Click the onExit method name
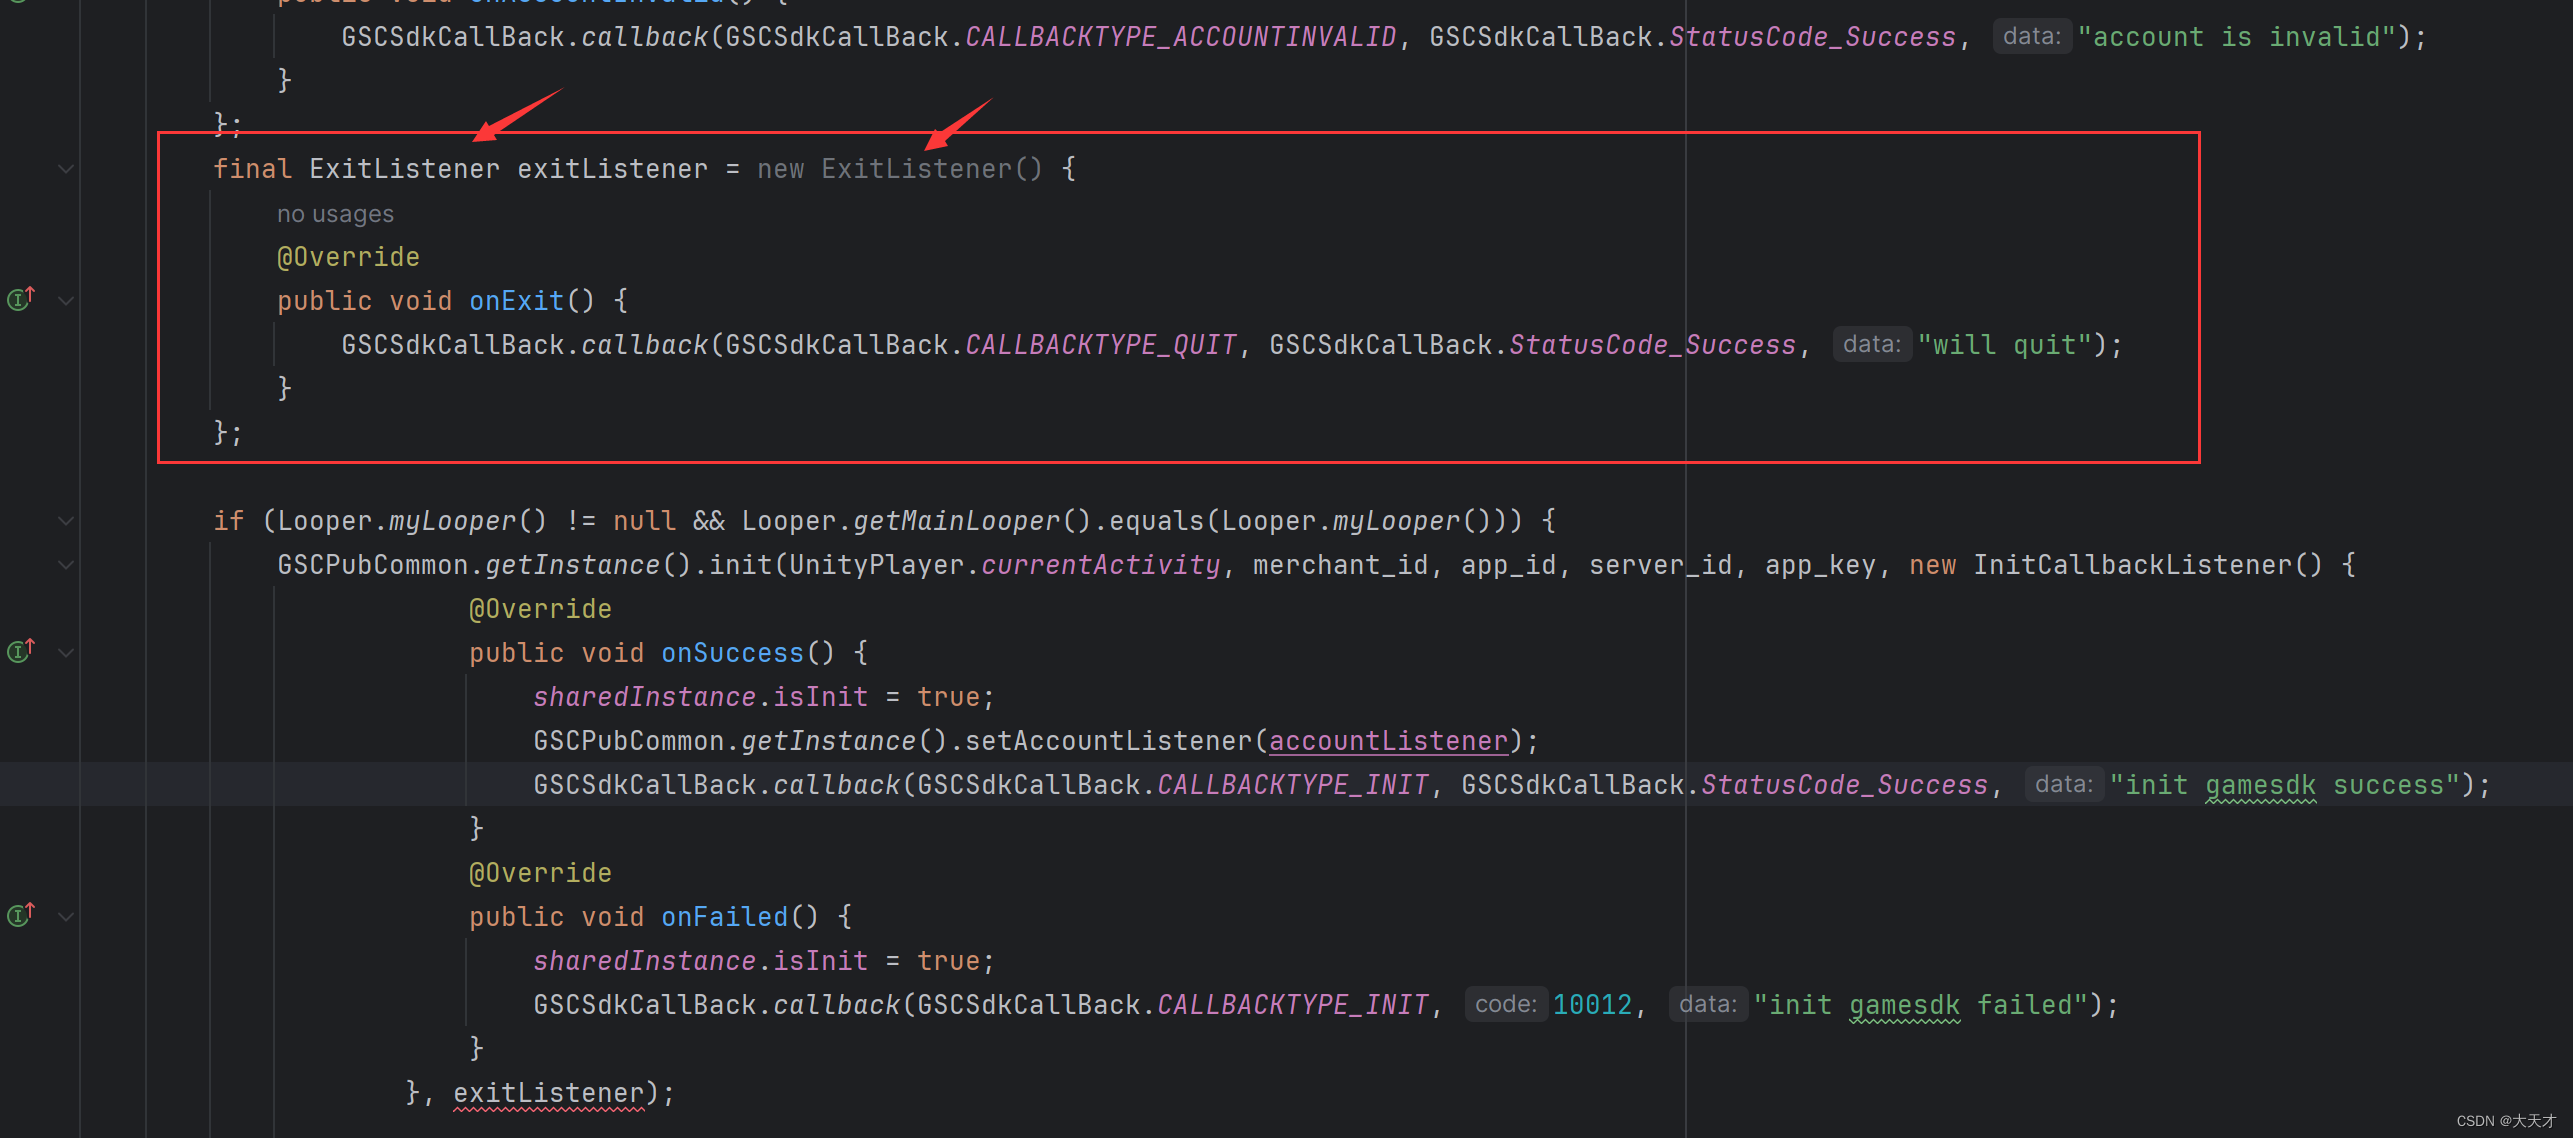Viewport: 2573px width, 1138px height. click(517, 301)
